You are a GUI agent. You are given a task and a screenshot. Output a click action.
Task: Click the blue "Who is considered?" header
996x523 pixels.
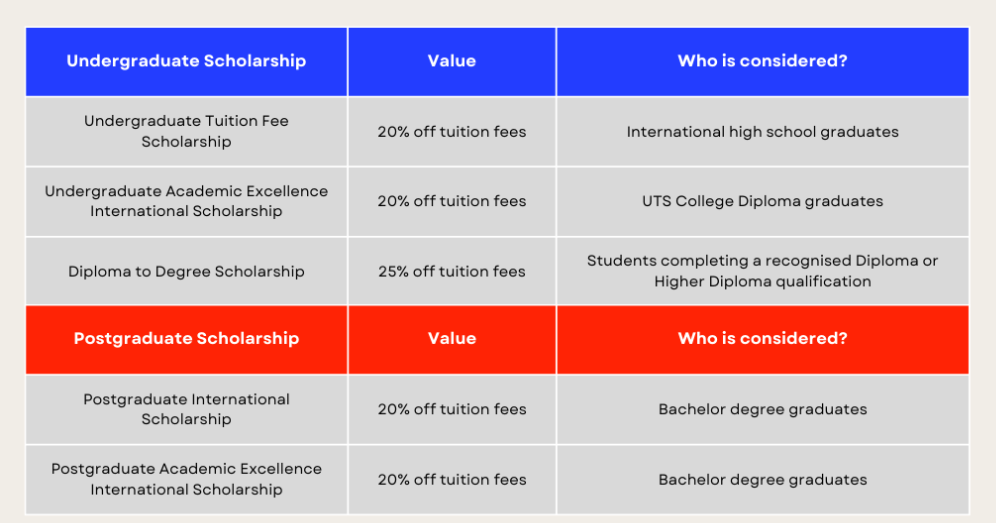pyautogui.click(x=762, y=61)
